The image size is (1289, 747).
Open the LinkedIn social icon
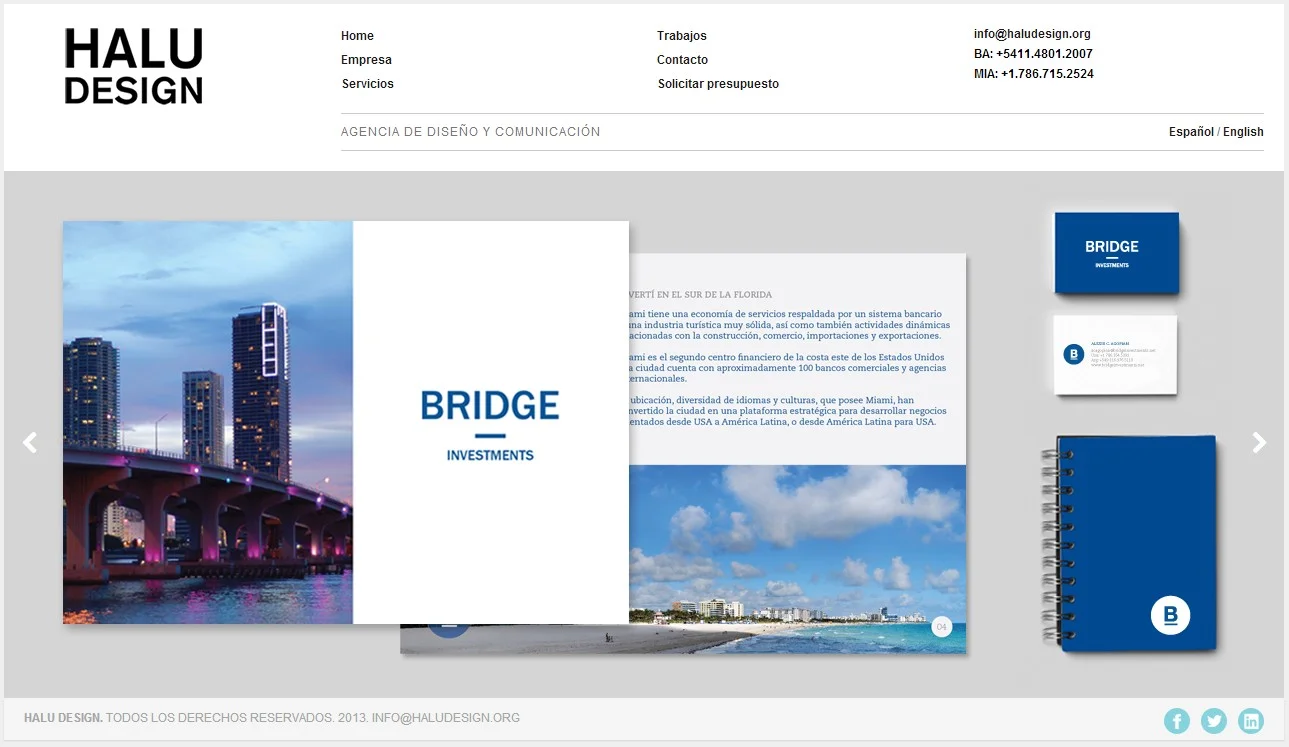pos(1251,720)
